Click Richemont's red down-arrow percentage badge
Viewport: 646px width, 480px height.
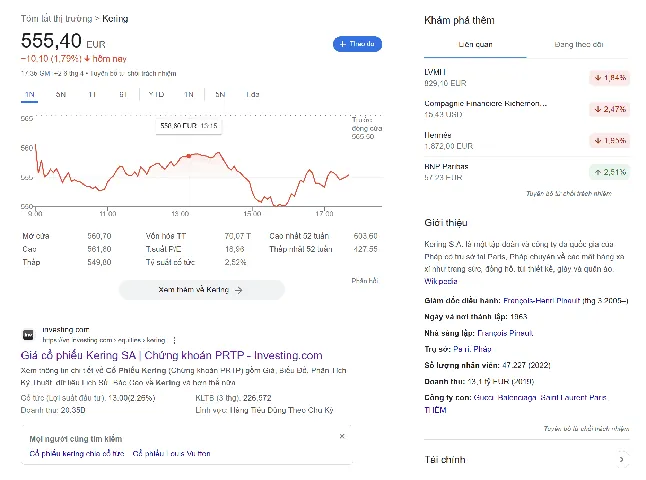click(x=610, y=109)
